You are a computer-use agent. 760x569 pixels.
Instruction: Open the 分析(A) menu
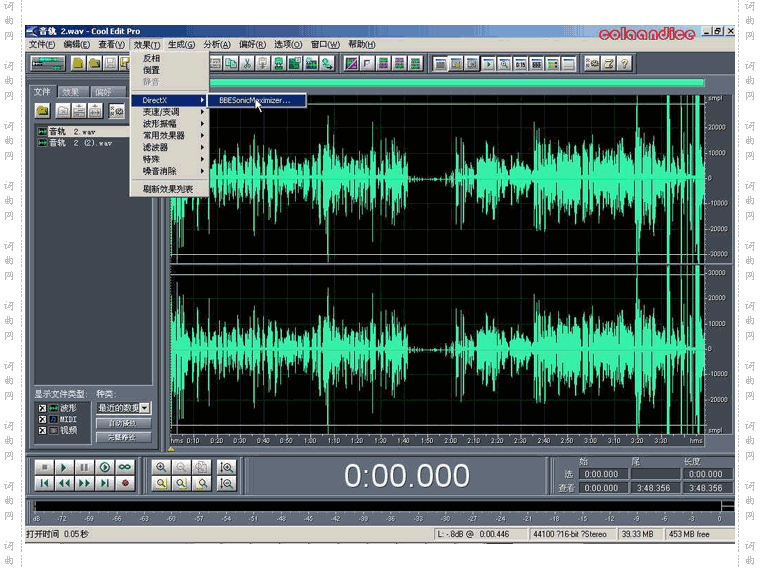pos(217,45)
